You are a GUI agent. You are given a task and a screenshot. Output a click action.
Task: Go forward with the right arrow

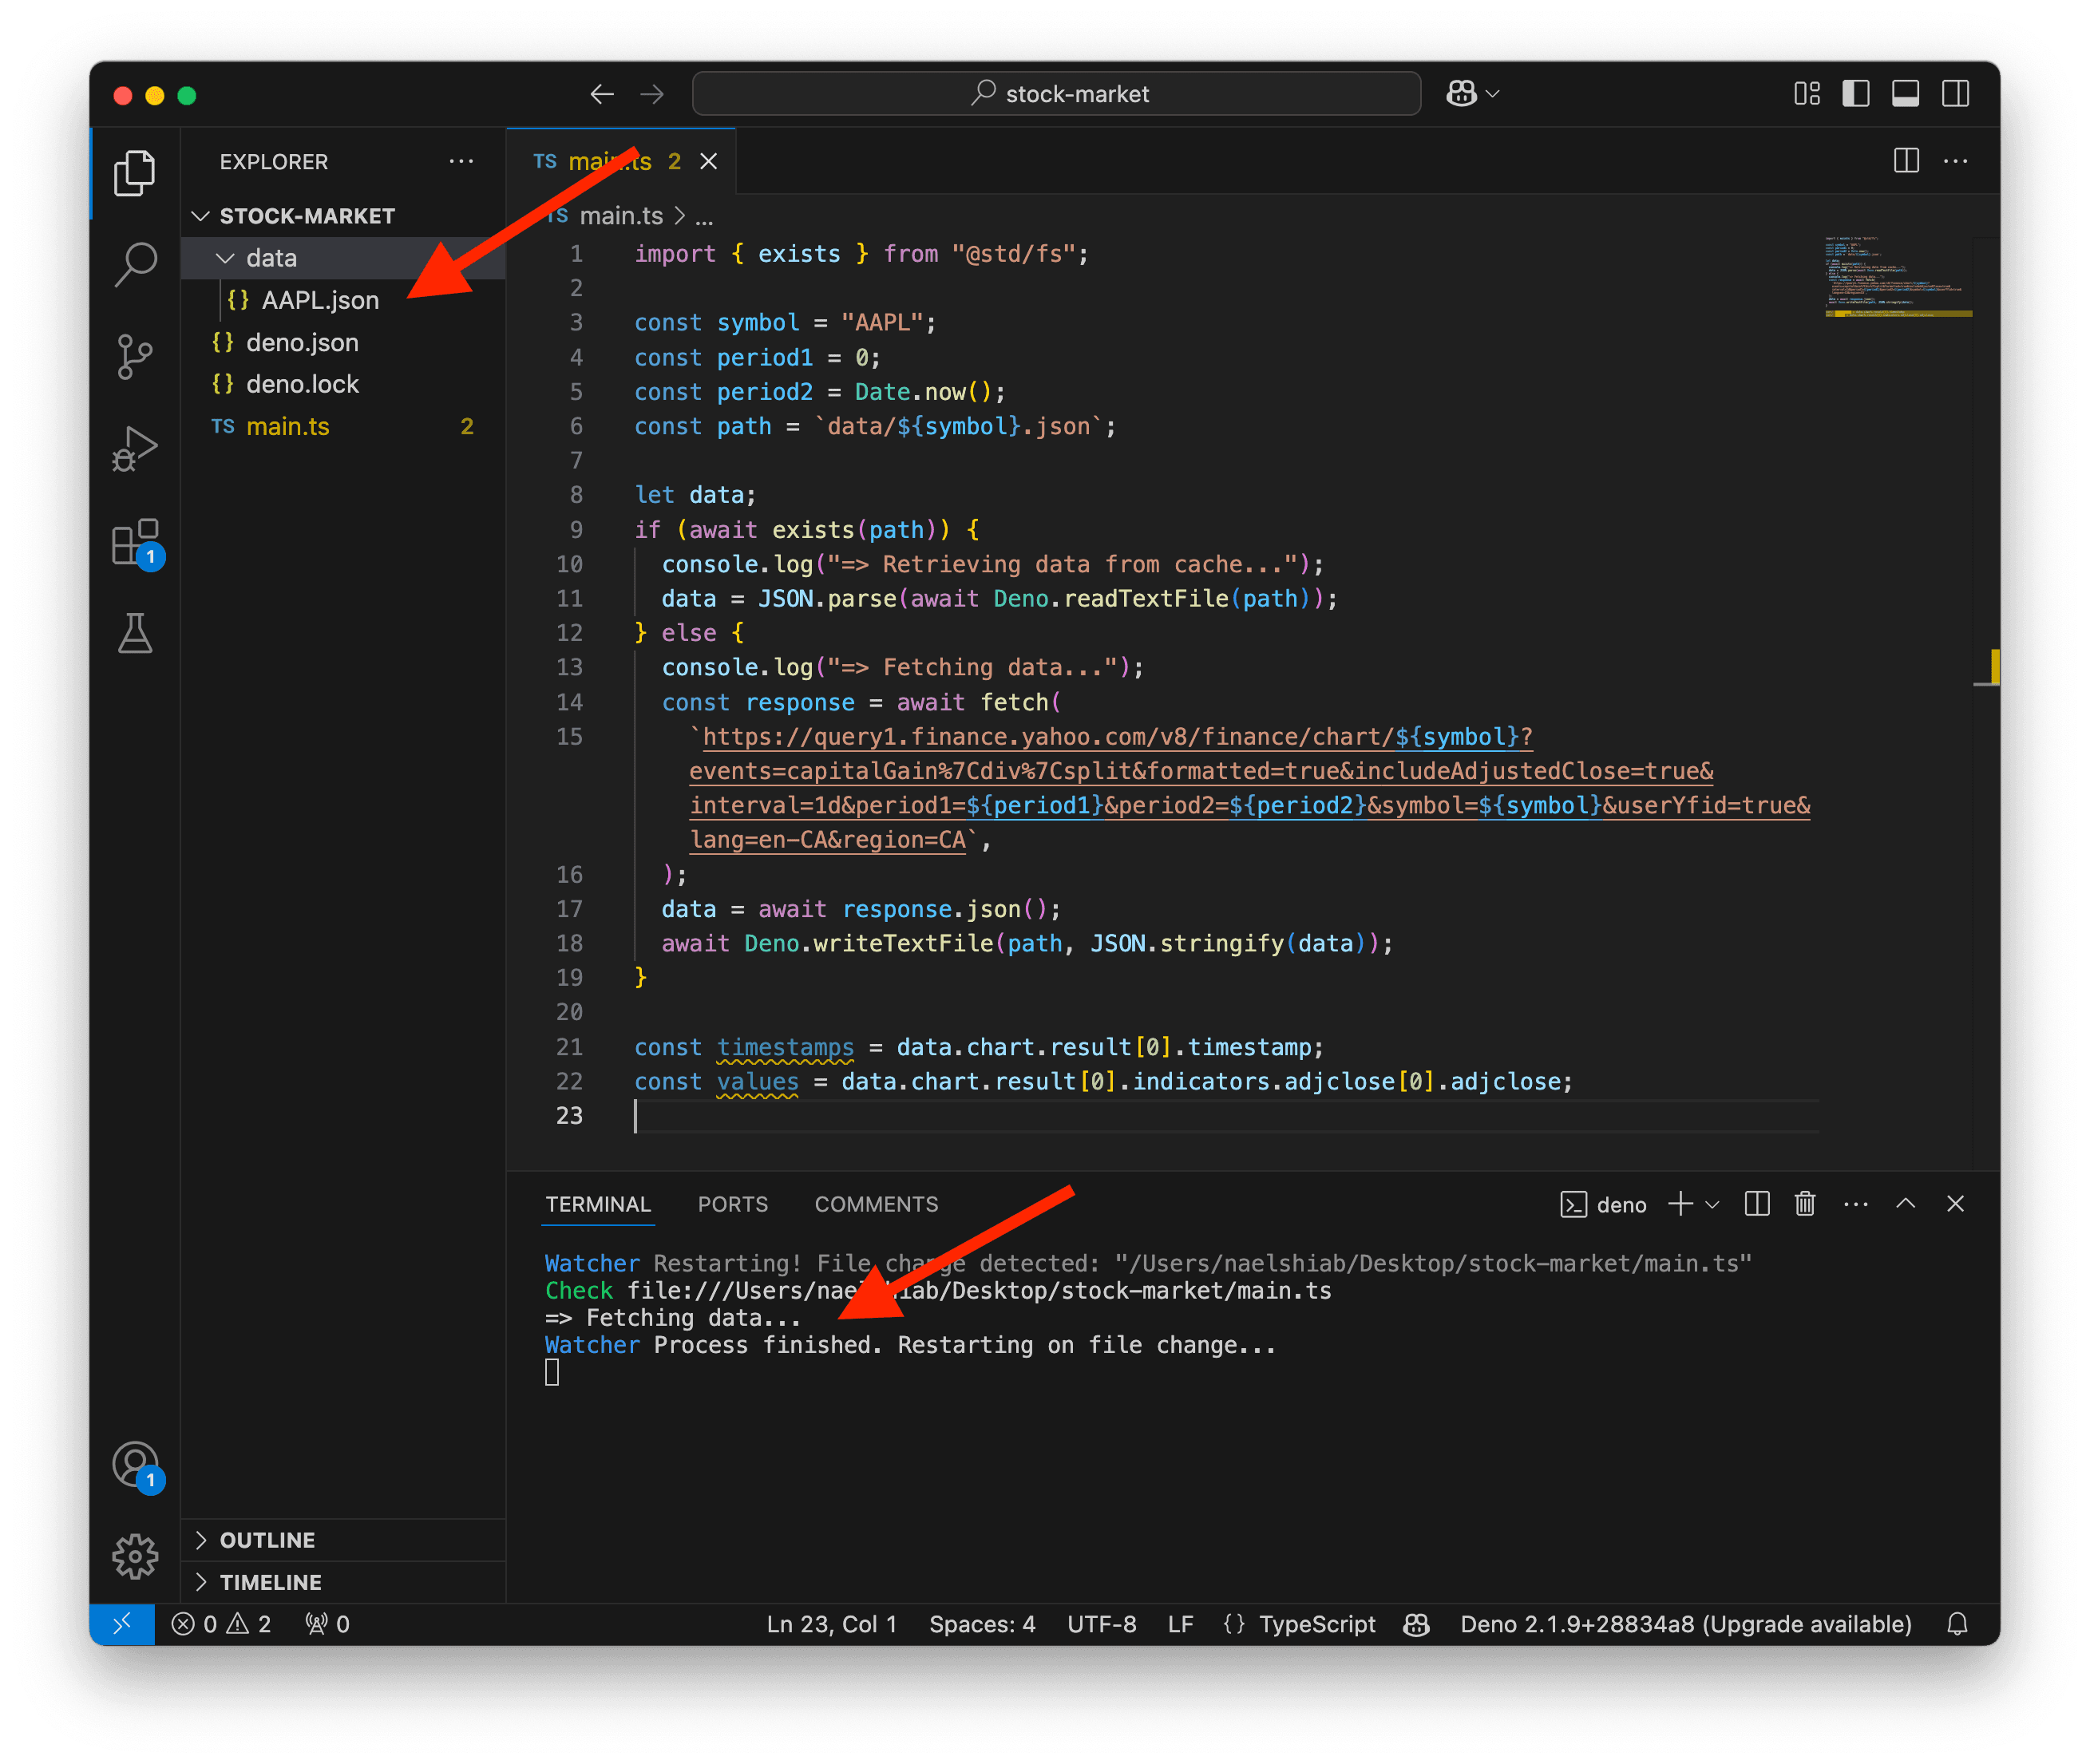(x=652, y=94)
